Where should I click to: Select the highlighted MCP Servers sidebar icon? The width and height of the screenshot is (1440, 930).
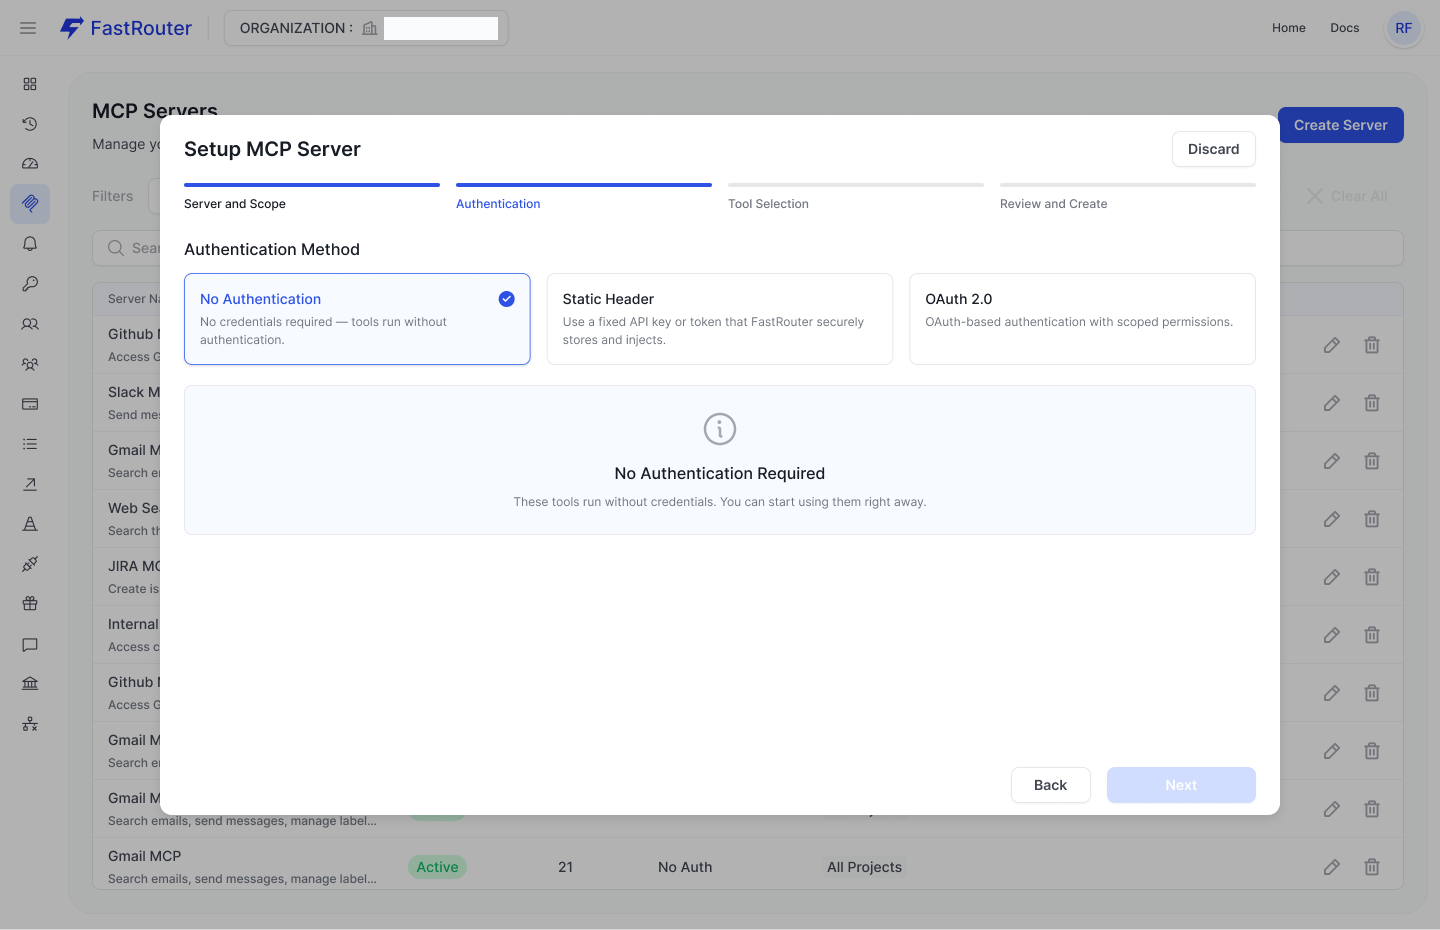click(29, 203)
